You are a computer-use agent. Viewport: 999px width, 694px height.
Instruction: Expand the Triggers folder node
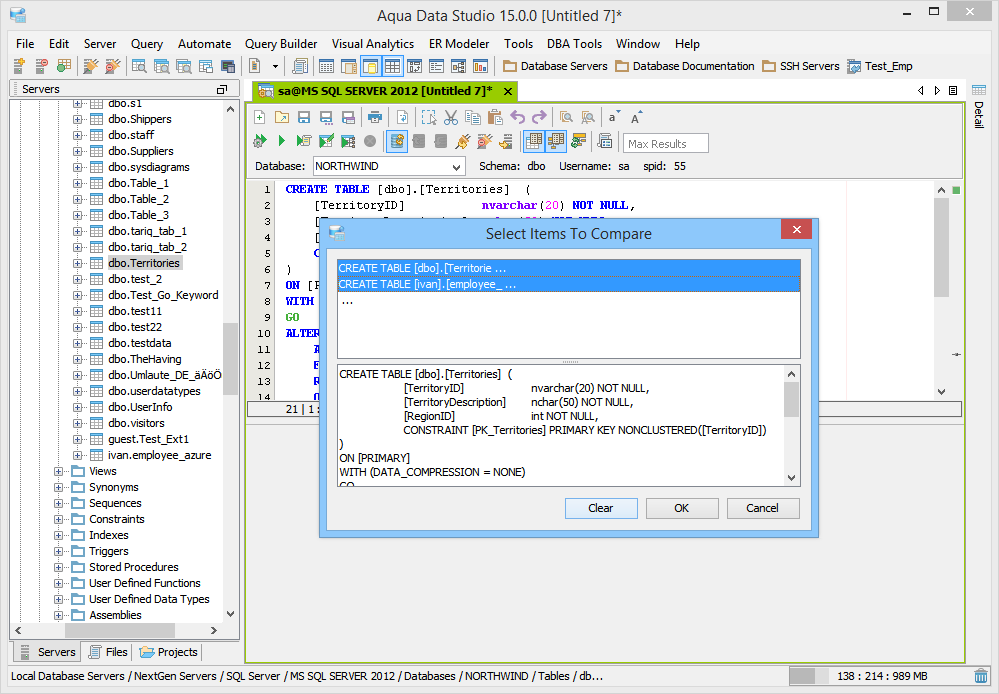click(x=59, y=551)
